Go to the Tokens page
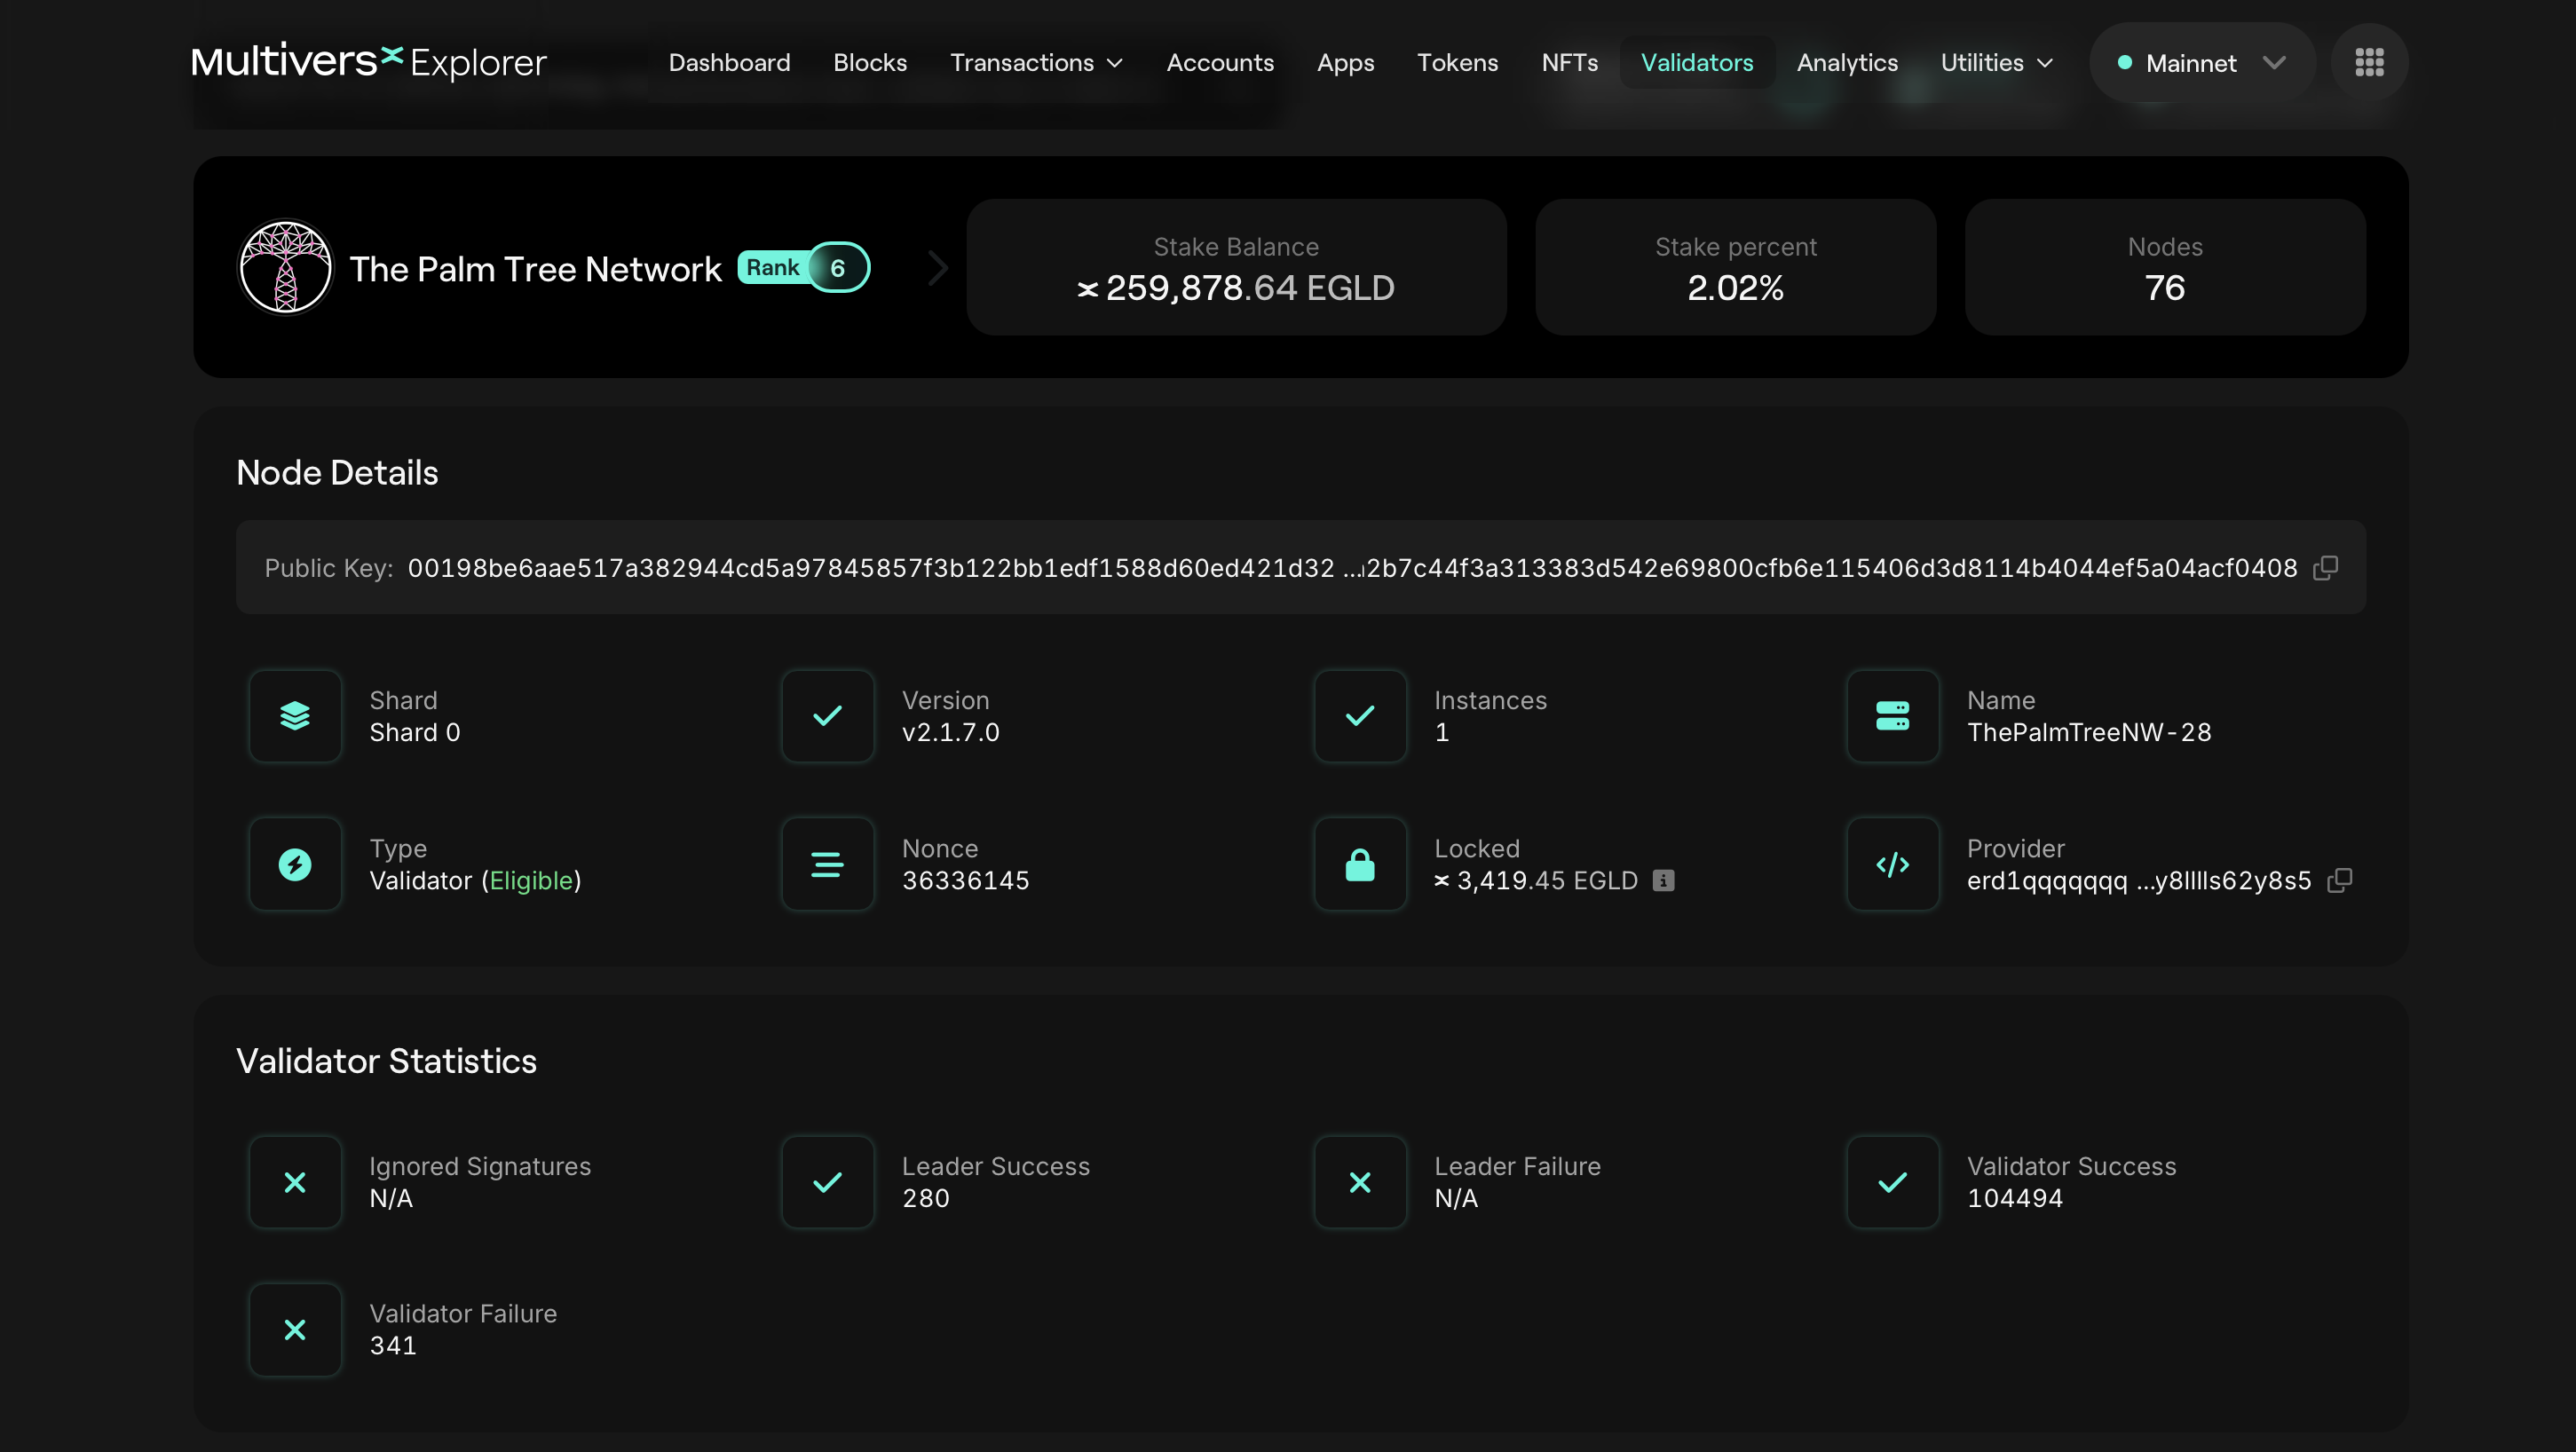2576x1452 pixels. [x=1457, y=62]
